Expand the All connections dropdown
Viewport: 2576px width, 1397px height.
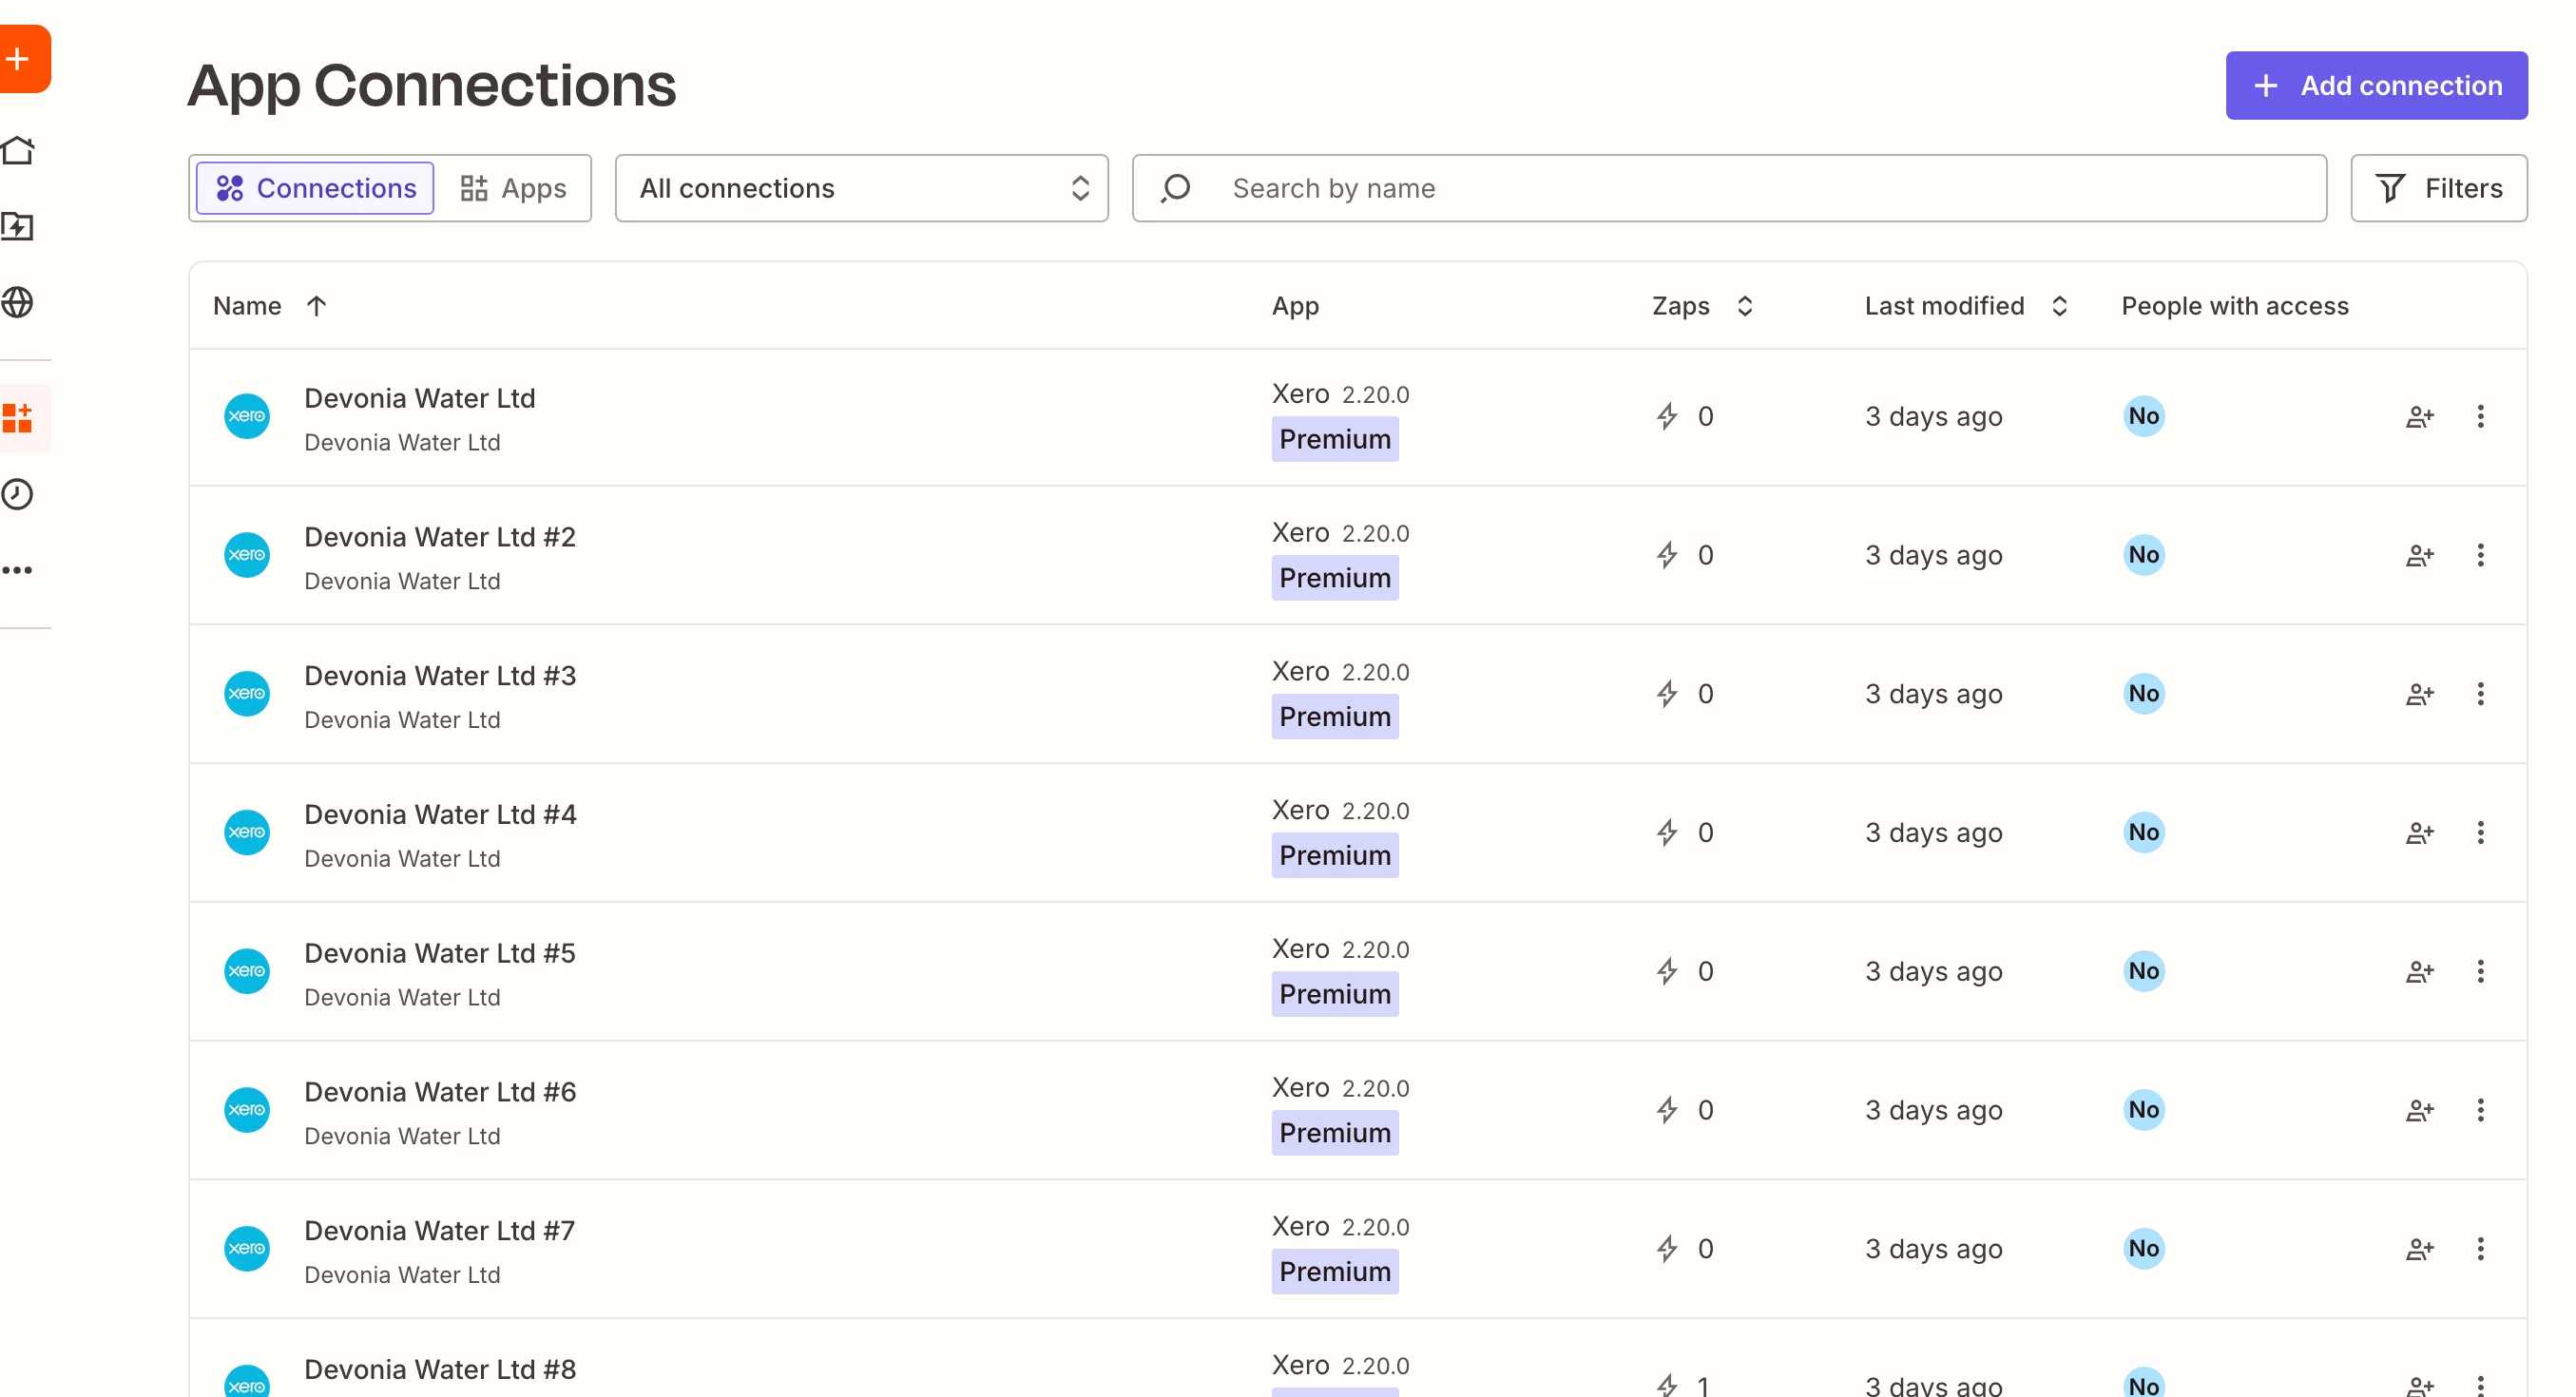[x=861, y=188]
